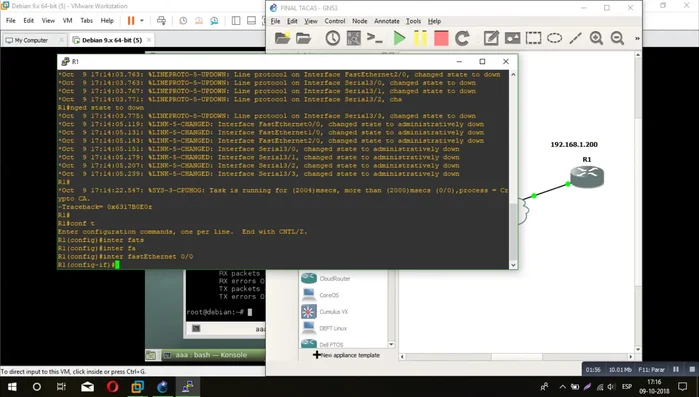
Task: Click zoom in magnifier in GNS3 toolbar
Action: [596, 38]
